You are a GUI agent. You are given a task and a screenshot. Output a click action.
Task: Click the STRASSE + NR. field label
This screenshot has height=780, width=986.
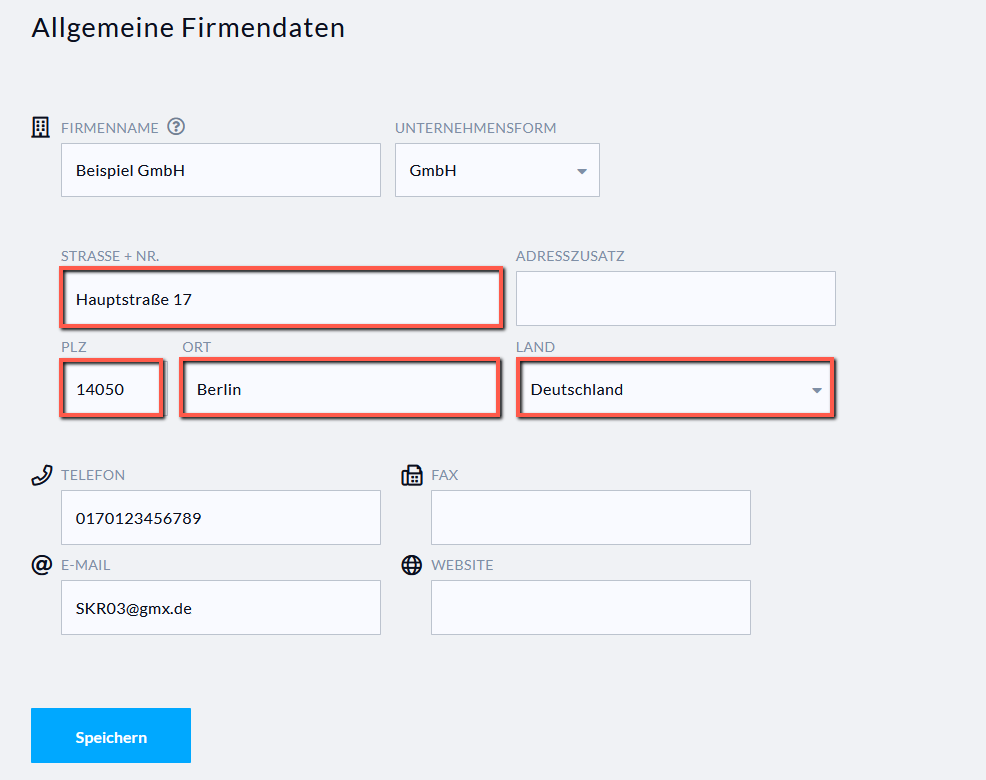110,256
